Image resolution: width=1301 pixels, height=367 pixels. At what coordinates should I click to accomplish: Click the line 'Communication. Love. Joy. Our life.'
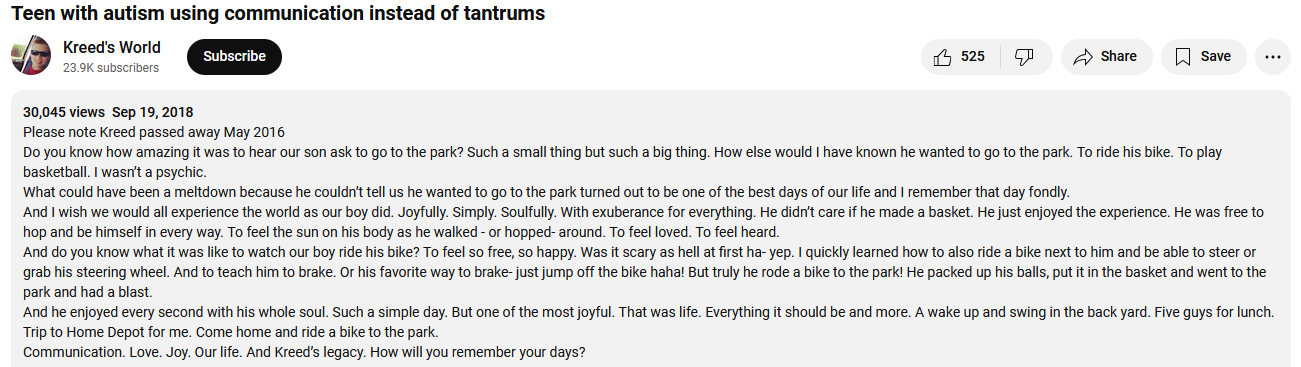pyautogui.click(x=304, y=352)
